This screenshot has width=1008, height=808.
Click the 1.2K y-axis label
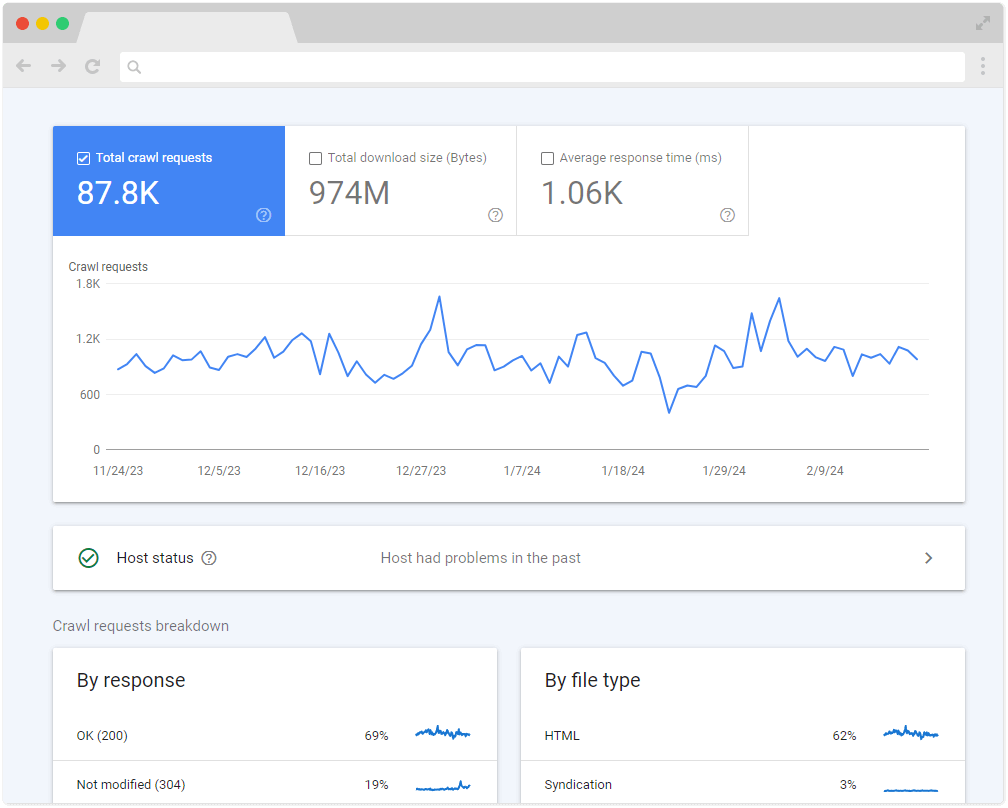tap(88, 339)
